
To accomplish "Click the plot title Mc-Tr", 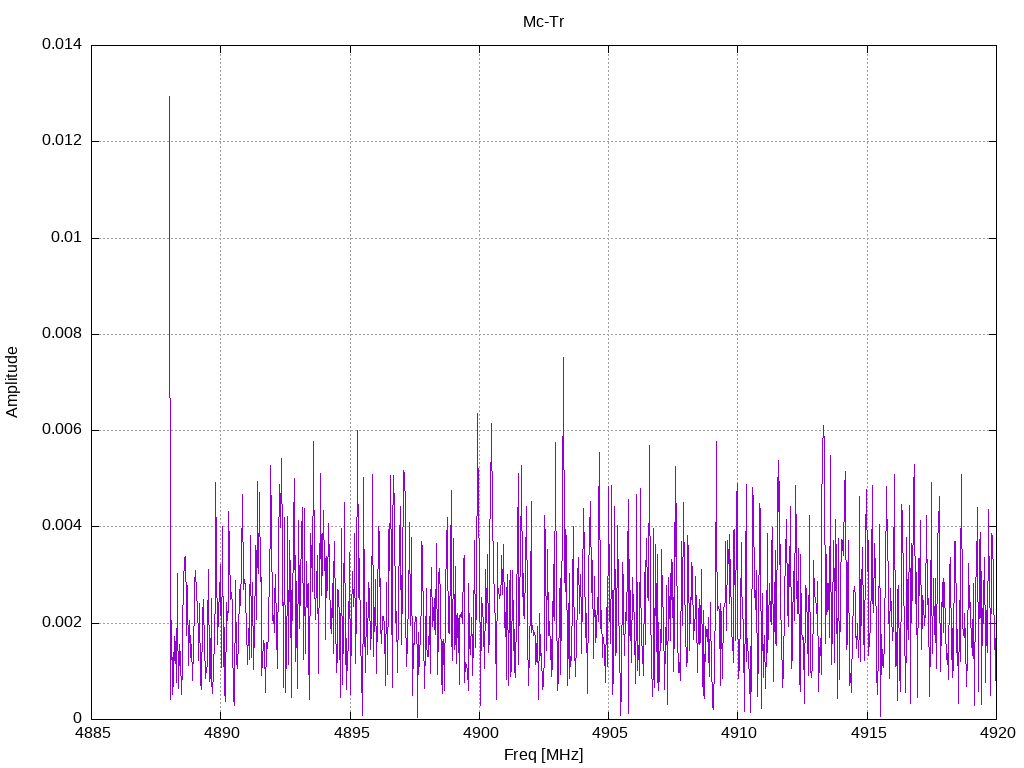I will 543,21.
